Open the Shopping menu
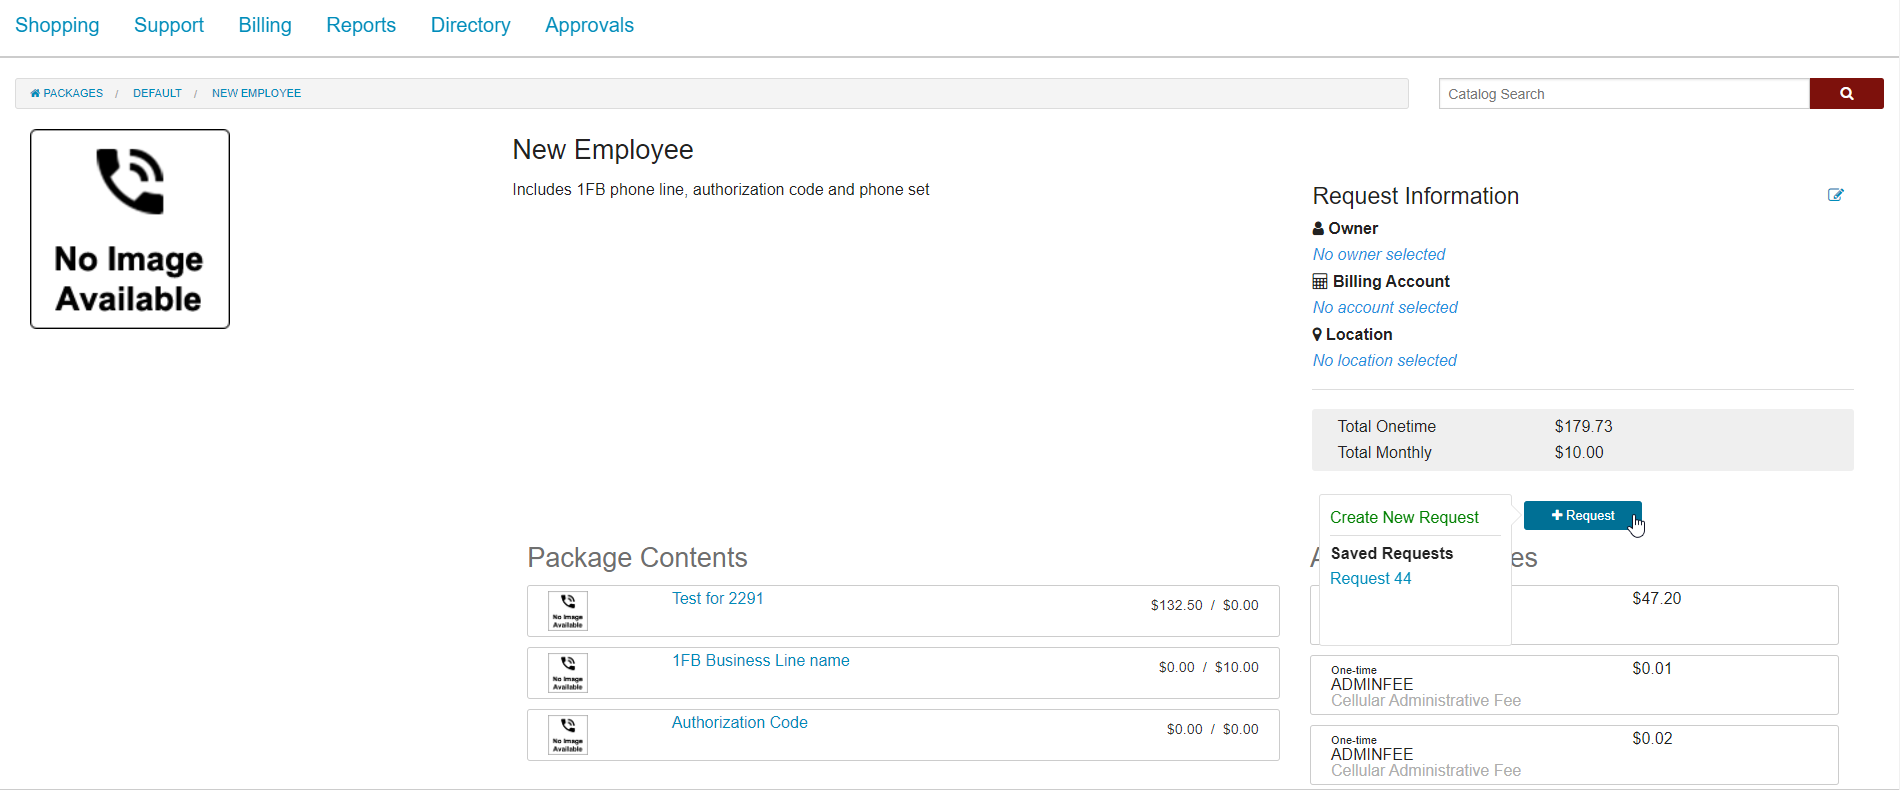The height and width of the screenshot is (790, 1900). (57, 25)
